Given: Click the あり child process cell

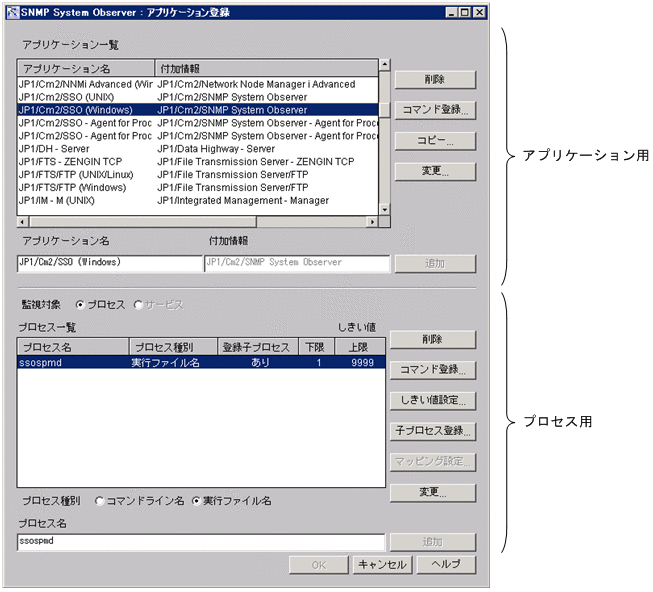Looking at the screenshot, I should [x=260, y=363].
